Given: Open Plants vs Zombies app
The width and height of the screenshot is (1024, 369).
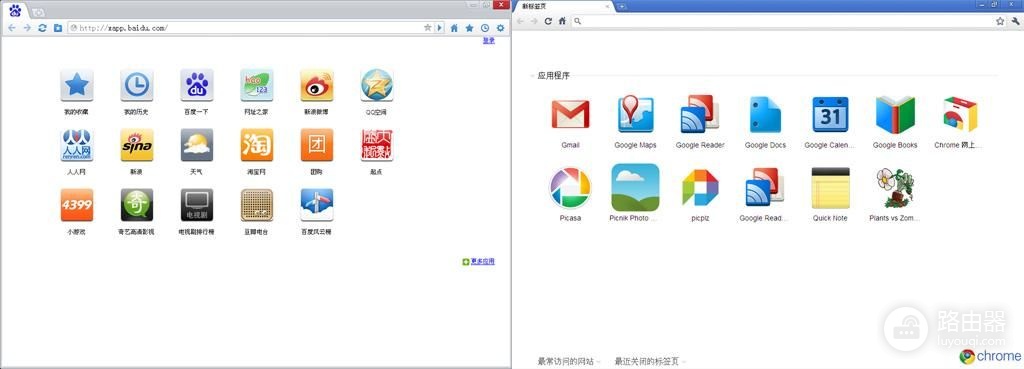Looking at the screenshot, I should [x=895, y=187].
